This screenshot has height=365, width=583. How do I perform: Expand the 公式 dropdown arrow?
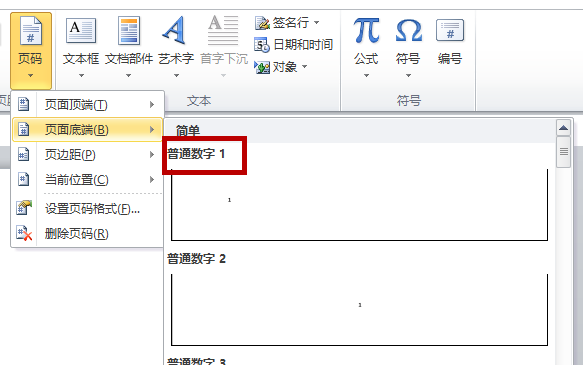[366, 76]
